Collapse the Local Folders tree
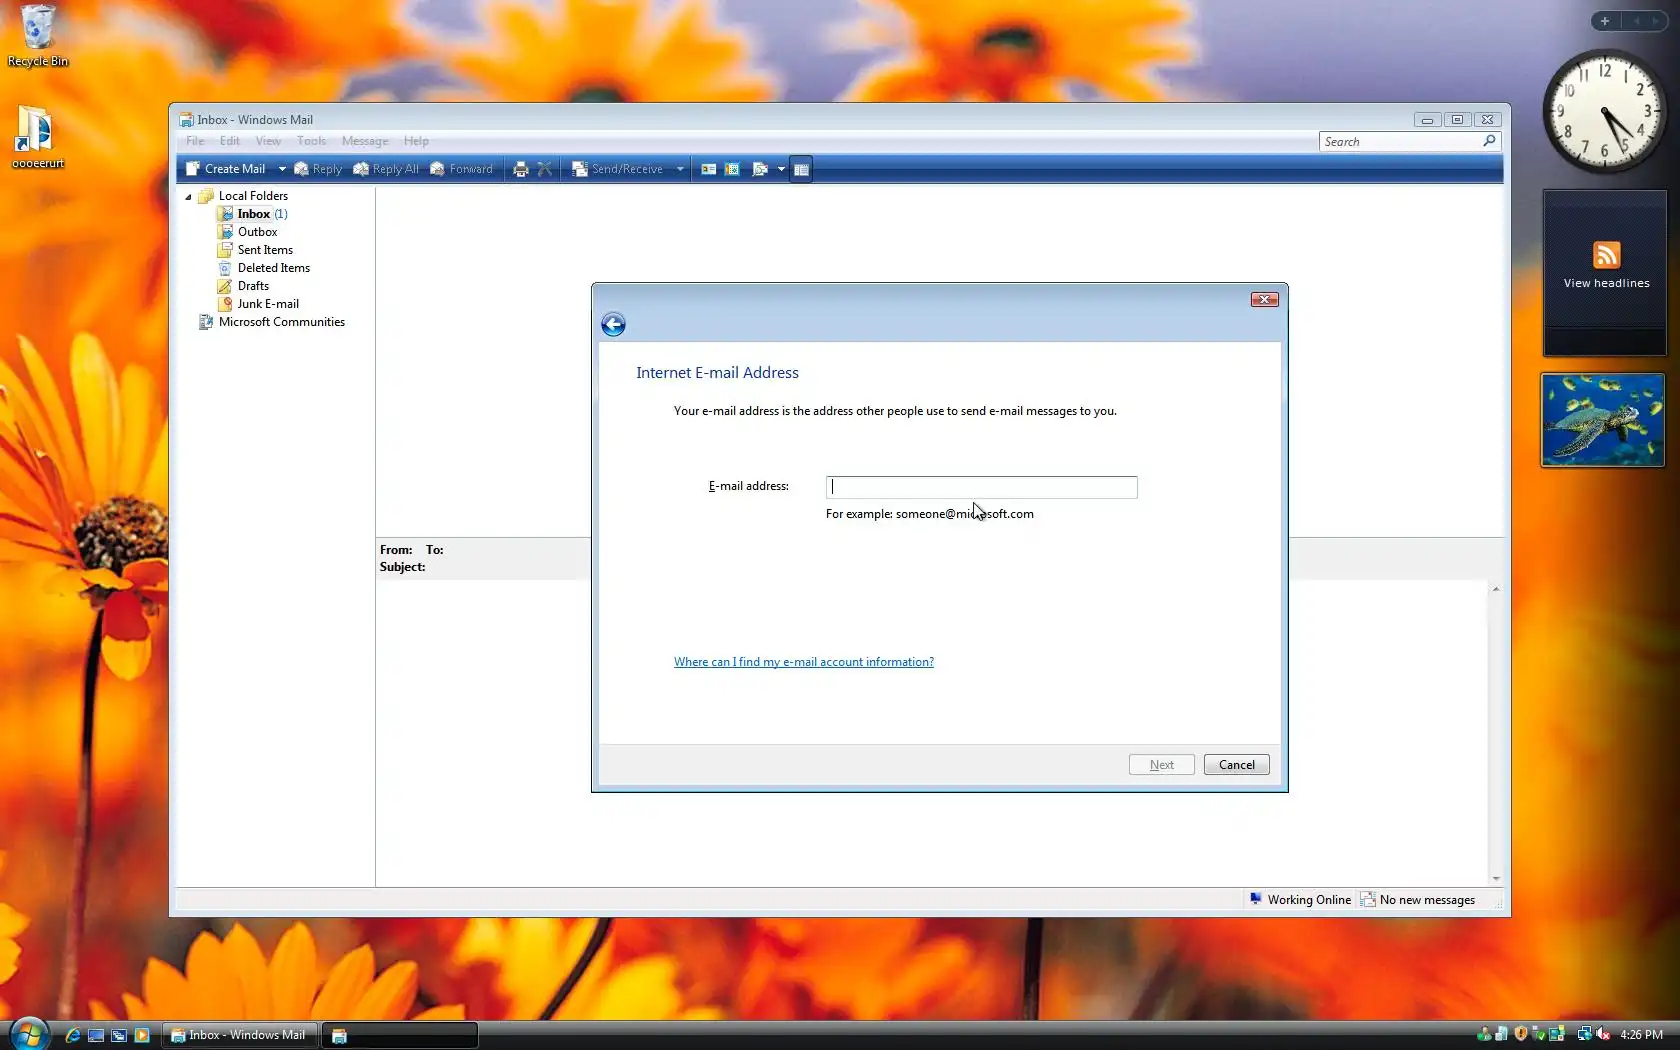Image resolution: width=1680 pixels, height=1050 pixels. [188, 197]
